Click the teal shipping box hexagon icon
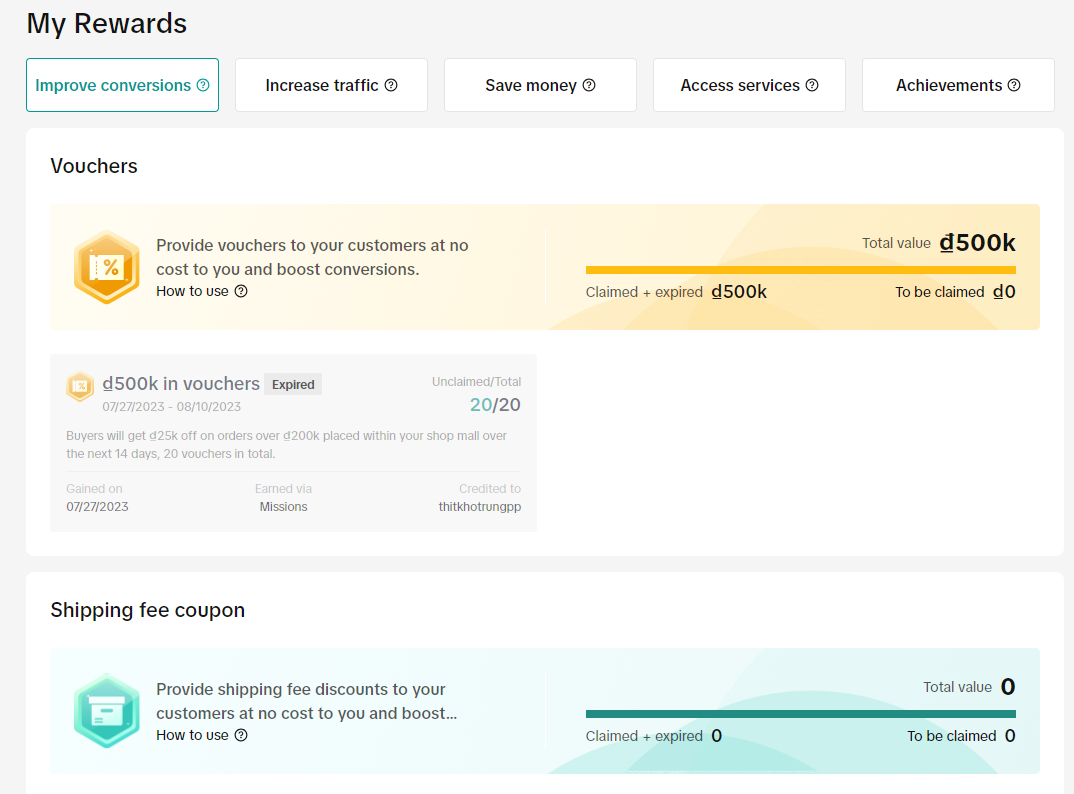The width and height of the screenshot is (1074, 794). click(107, 711)
